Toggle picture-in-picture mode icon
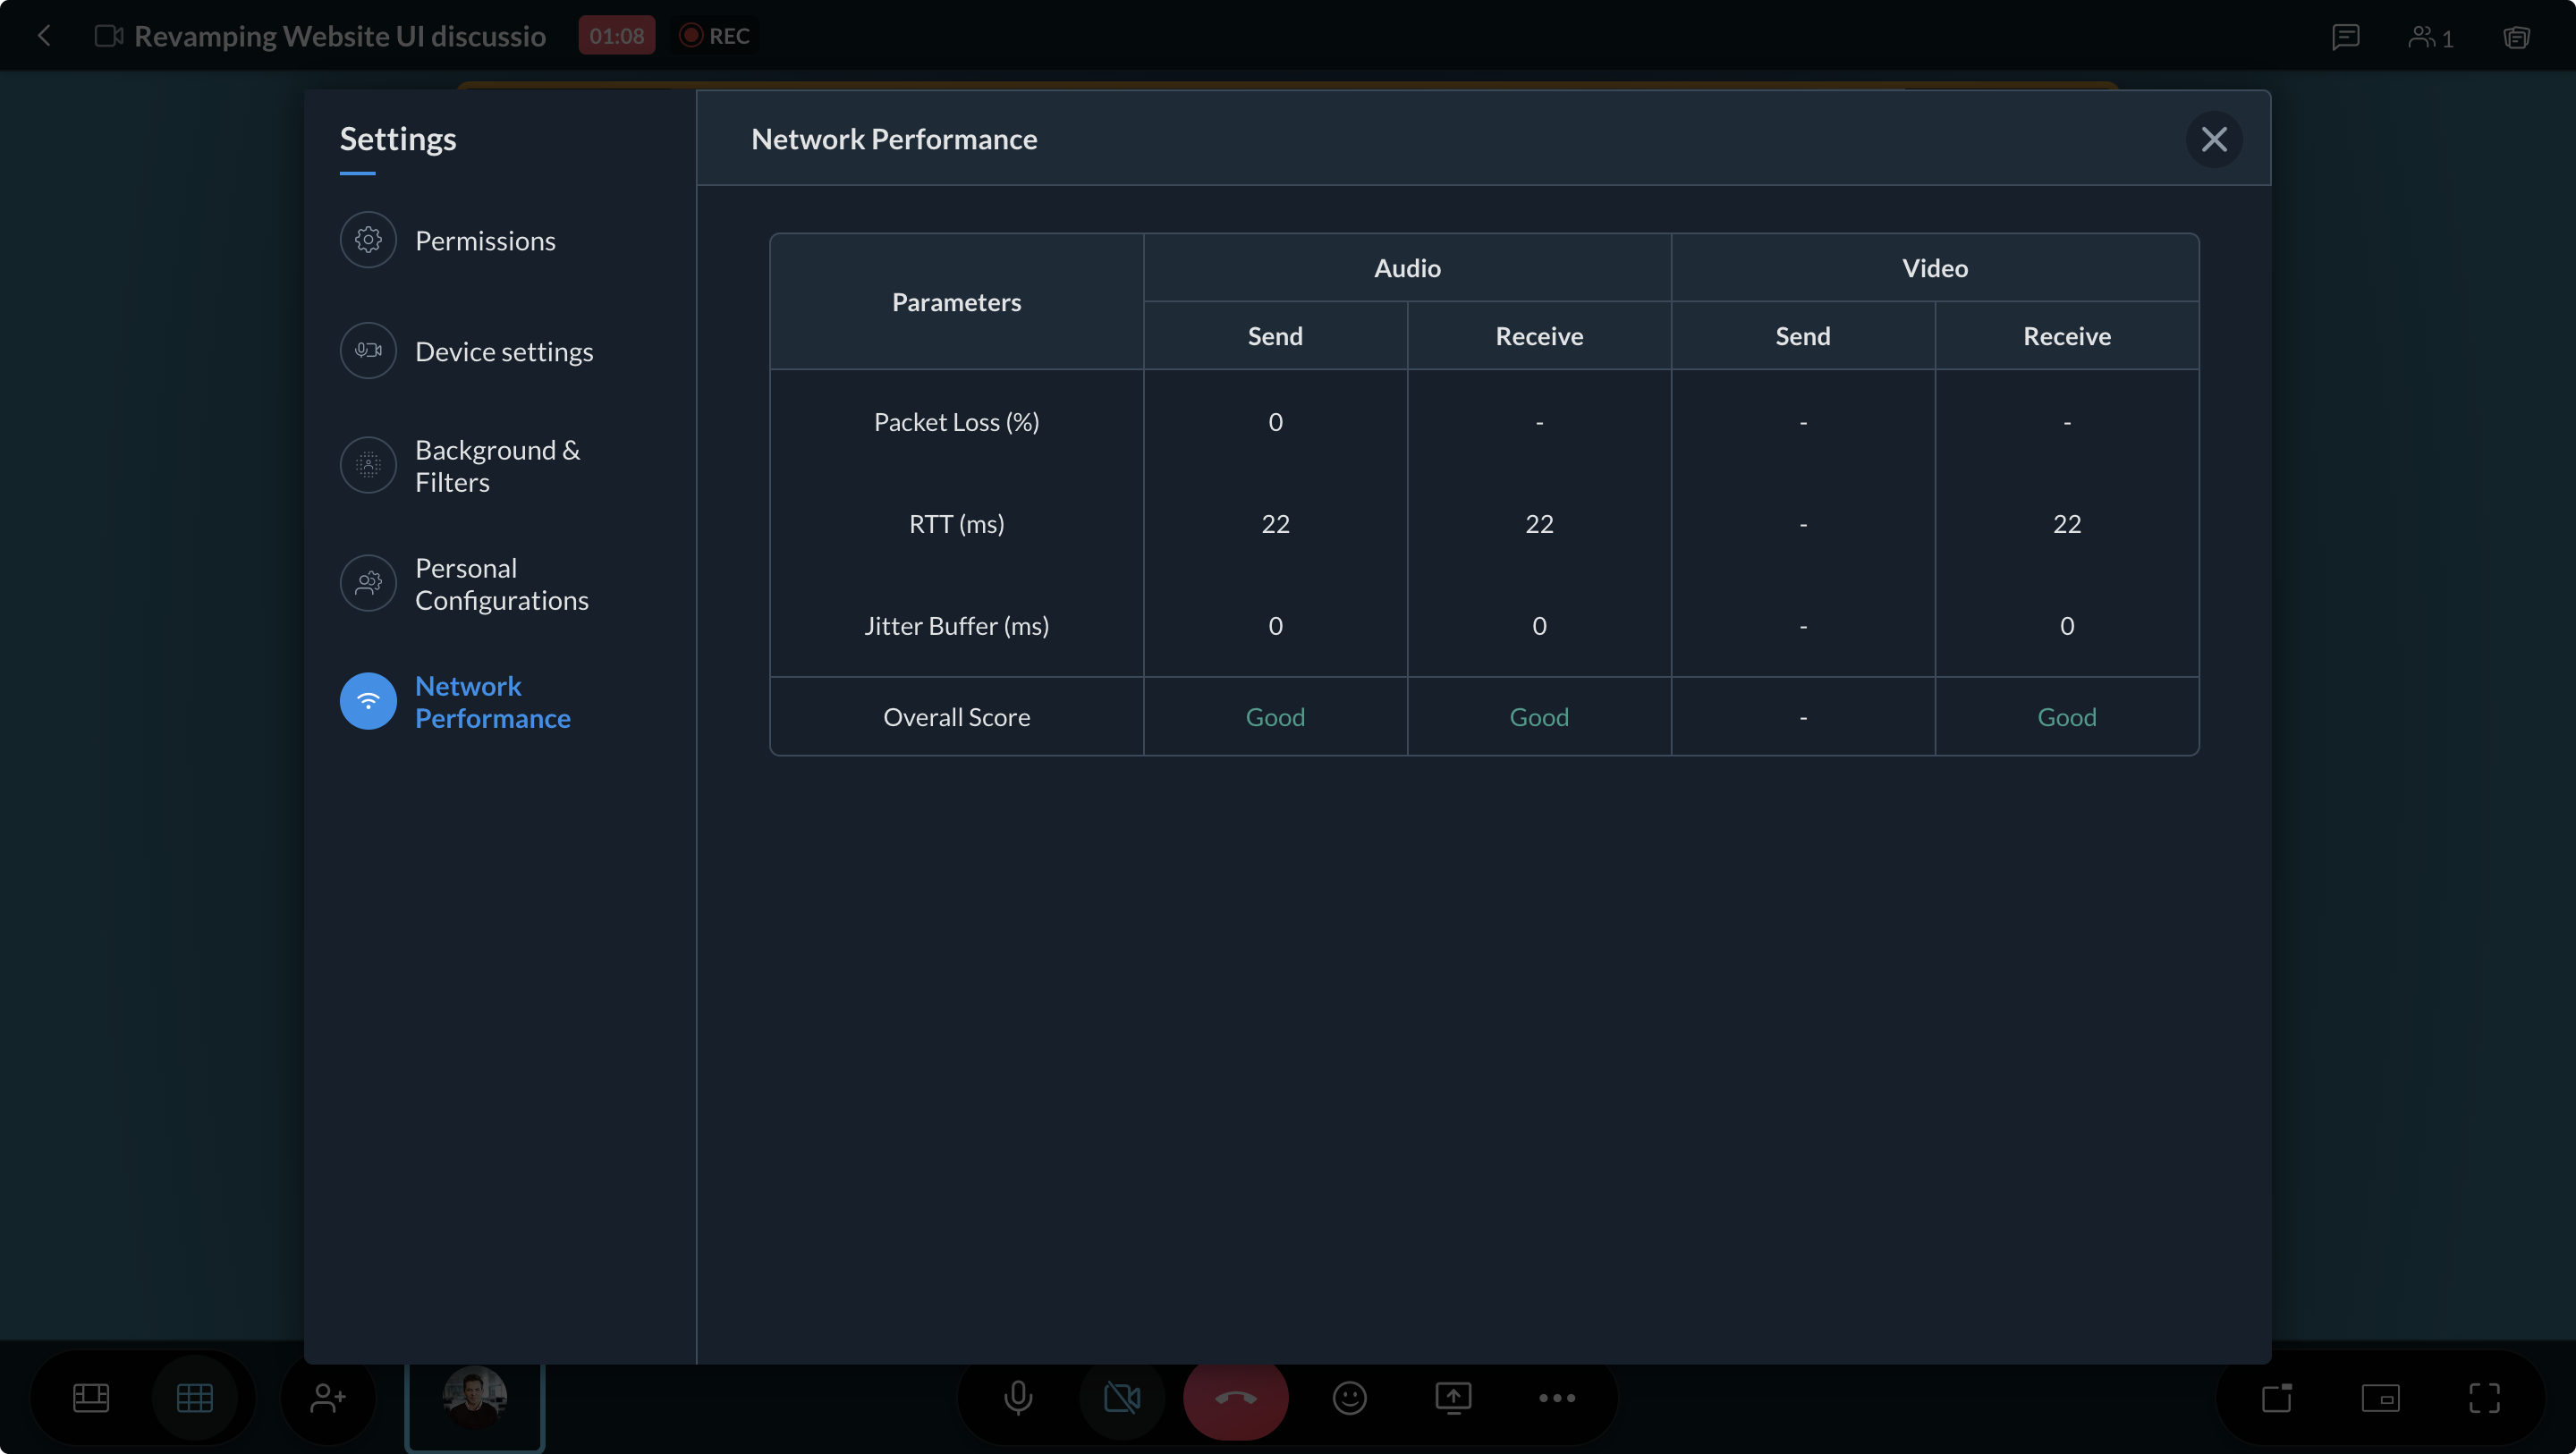This screenshot has width=2576, height=1454. tap(2380, 1397)
